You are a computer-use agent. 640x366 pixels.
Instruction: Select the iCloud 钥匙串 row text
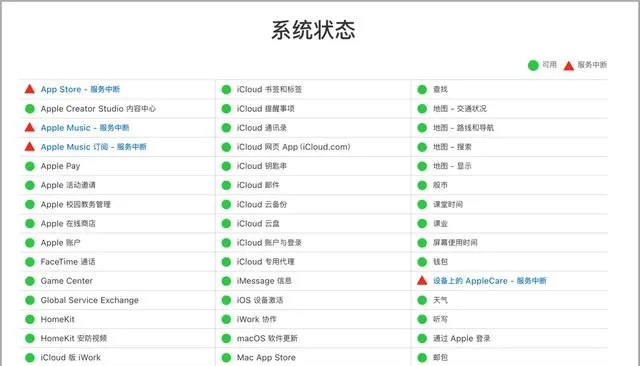(262, 166)
